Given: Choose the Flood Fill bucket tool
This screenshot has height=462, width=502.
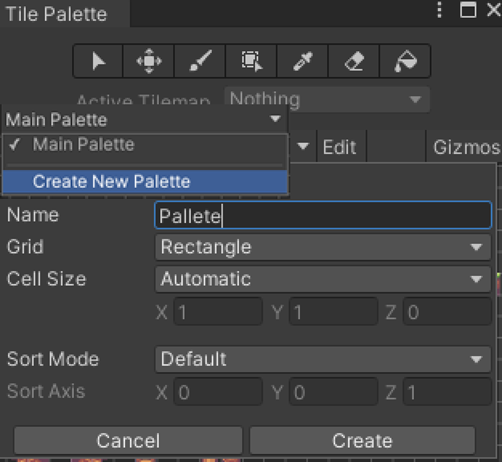Looking at the screenshot, I should (405, 61).
